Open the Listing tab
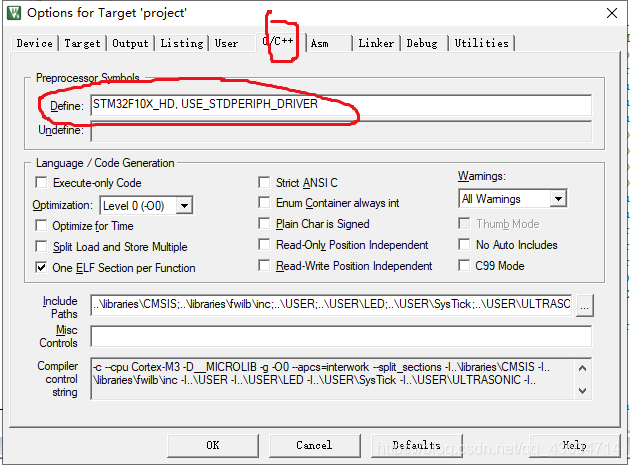630x467 pixels. coord(182,43)
